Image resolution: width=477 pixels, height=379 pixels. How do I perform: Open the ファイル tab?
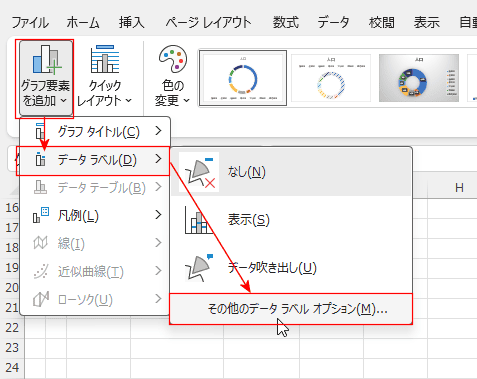30,23
